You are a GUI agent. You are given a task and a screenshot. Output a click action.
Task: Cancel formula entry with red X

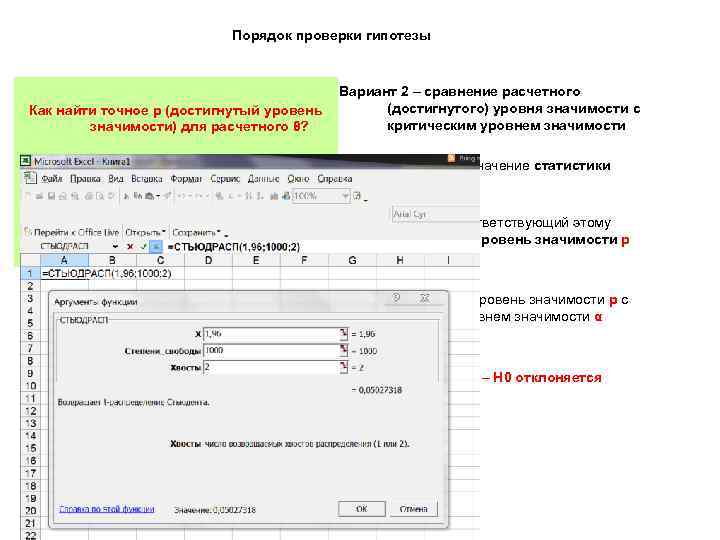click(130, 247)
